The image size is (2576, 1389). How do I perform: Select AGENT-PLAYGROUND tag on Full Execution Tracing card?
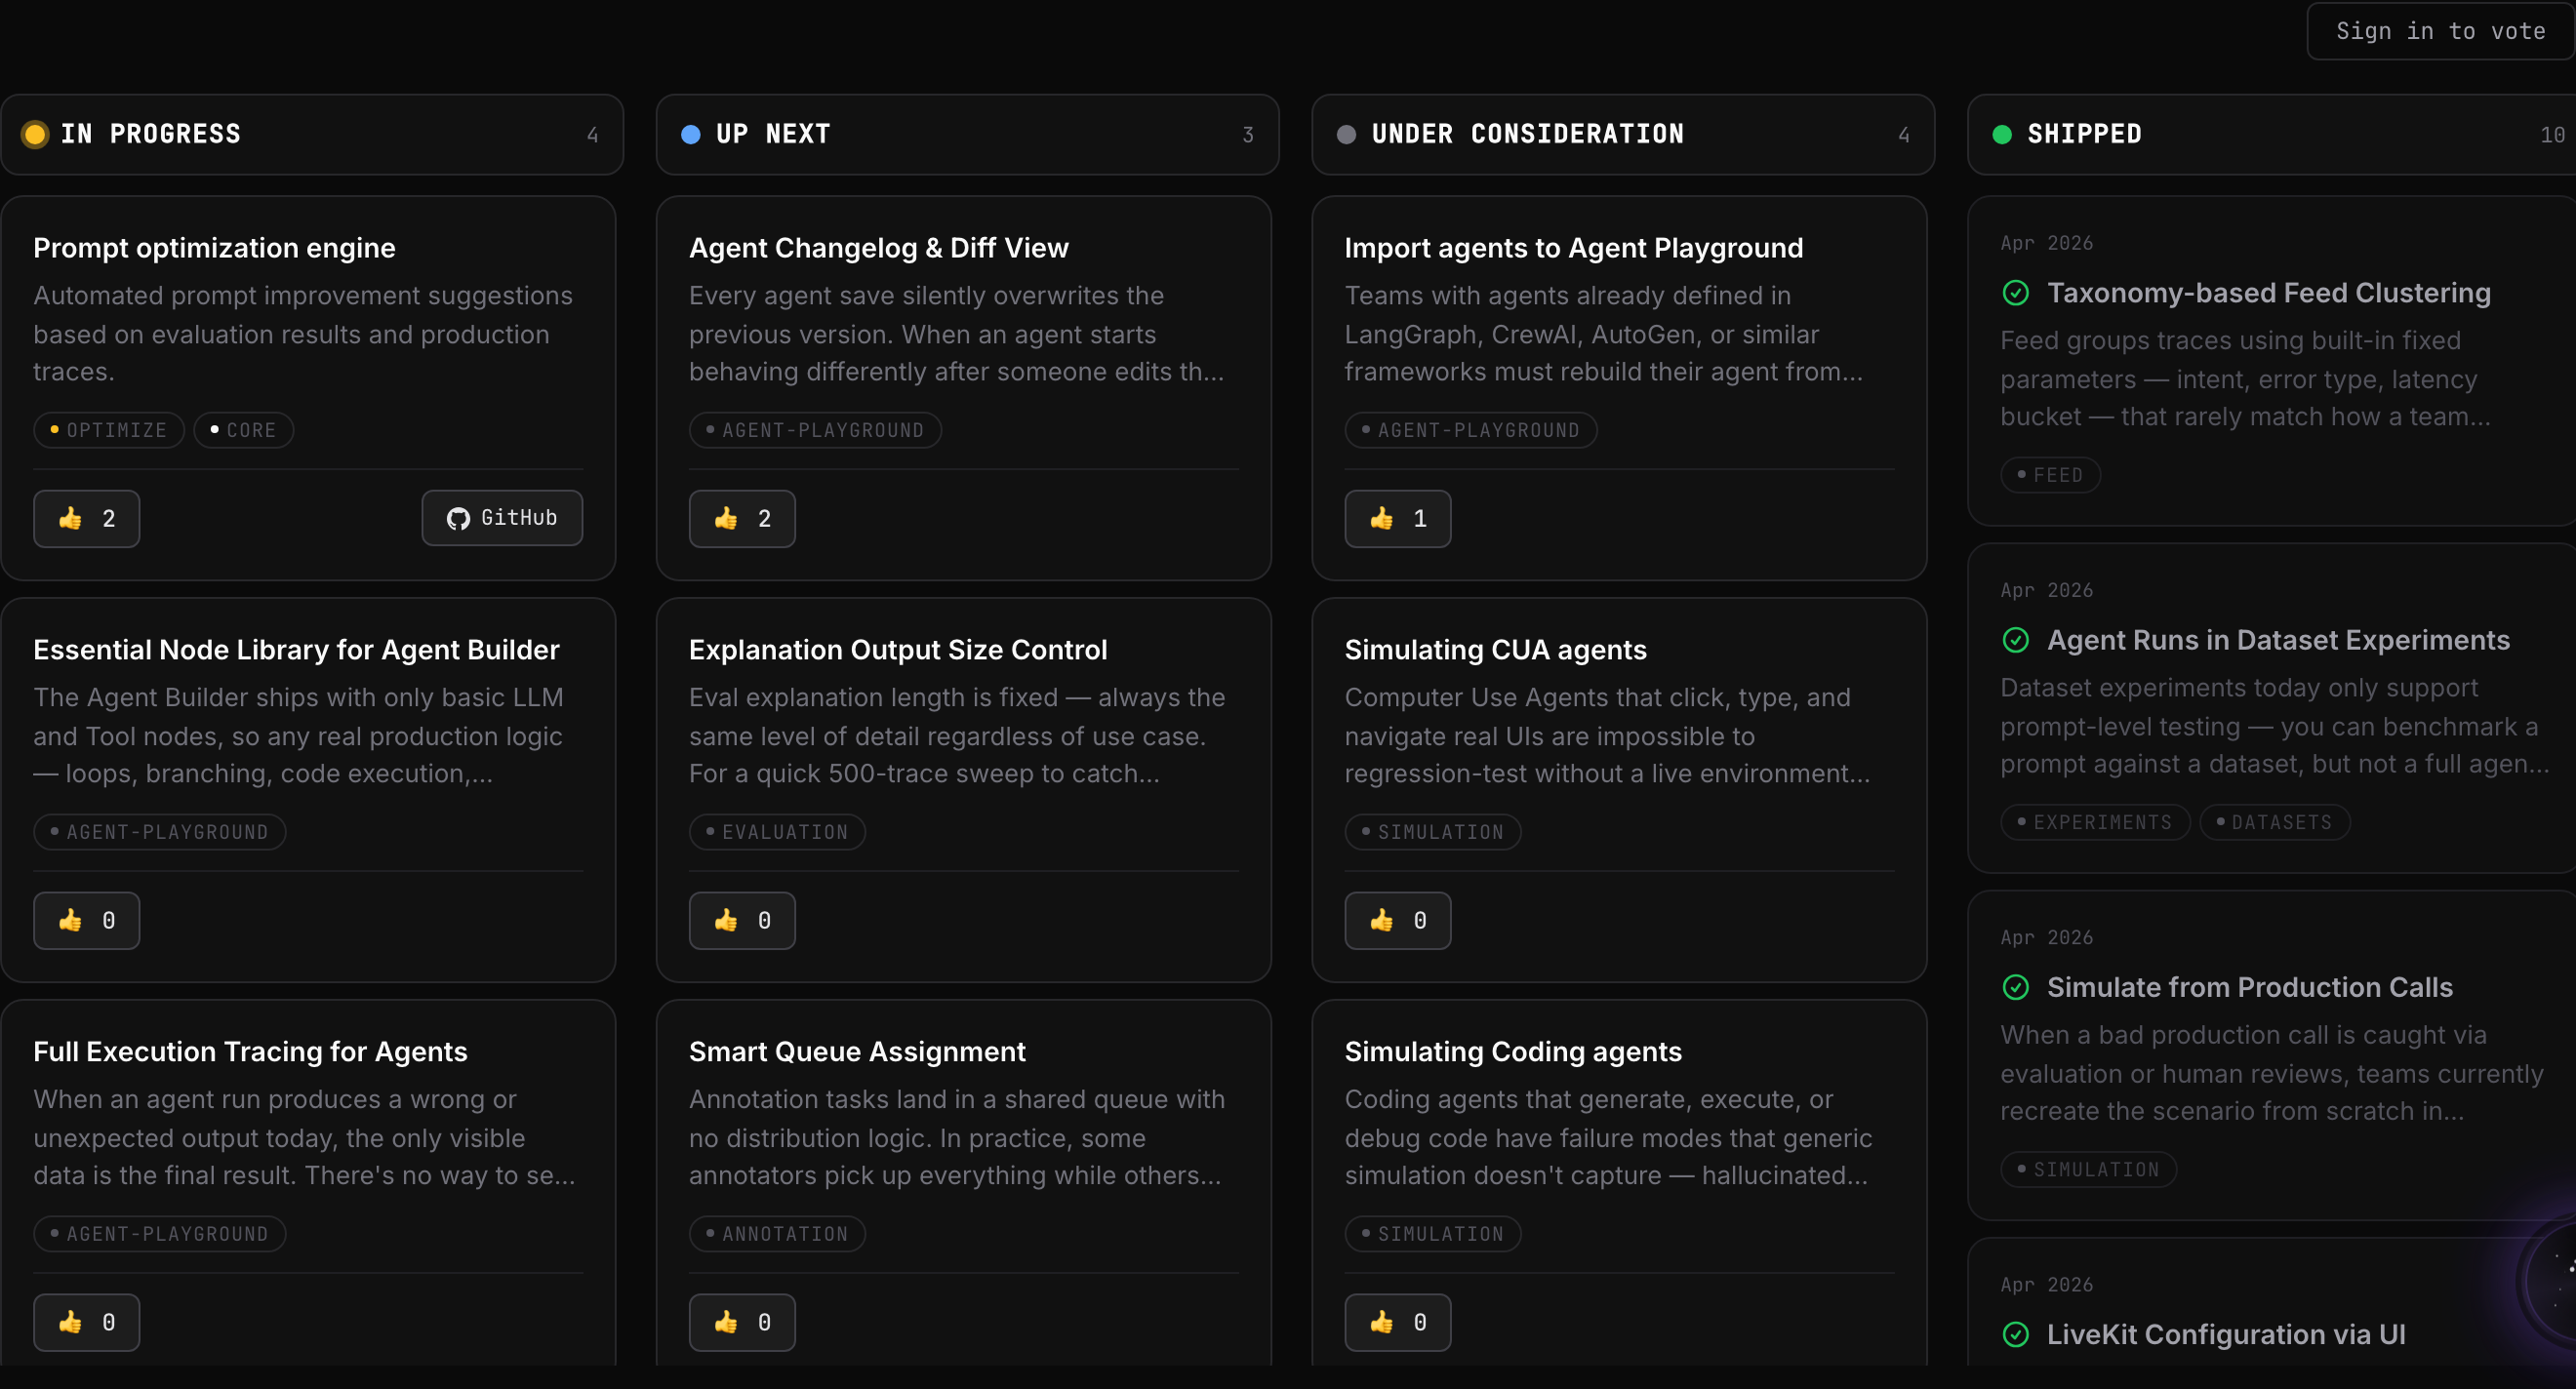[x=160, y=1234]
